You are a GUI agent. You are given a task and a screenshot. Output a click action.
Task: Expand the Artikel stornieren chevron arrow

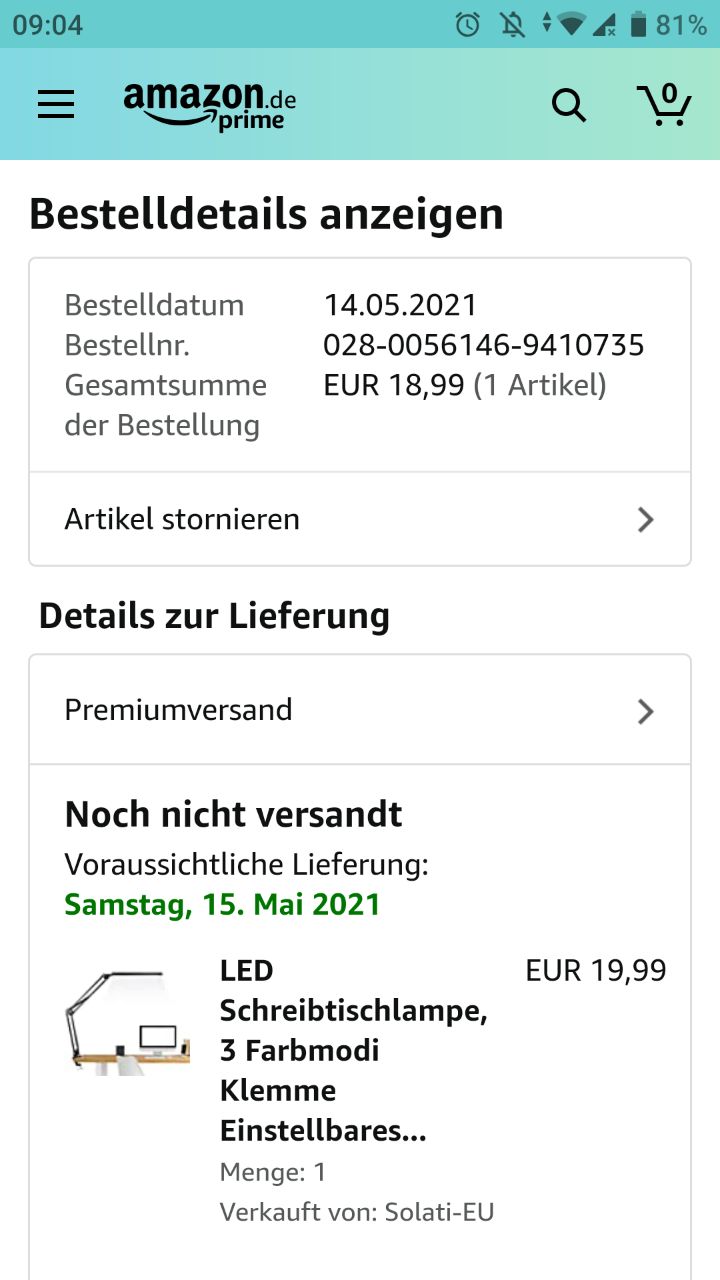[x=646, y=520]
